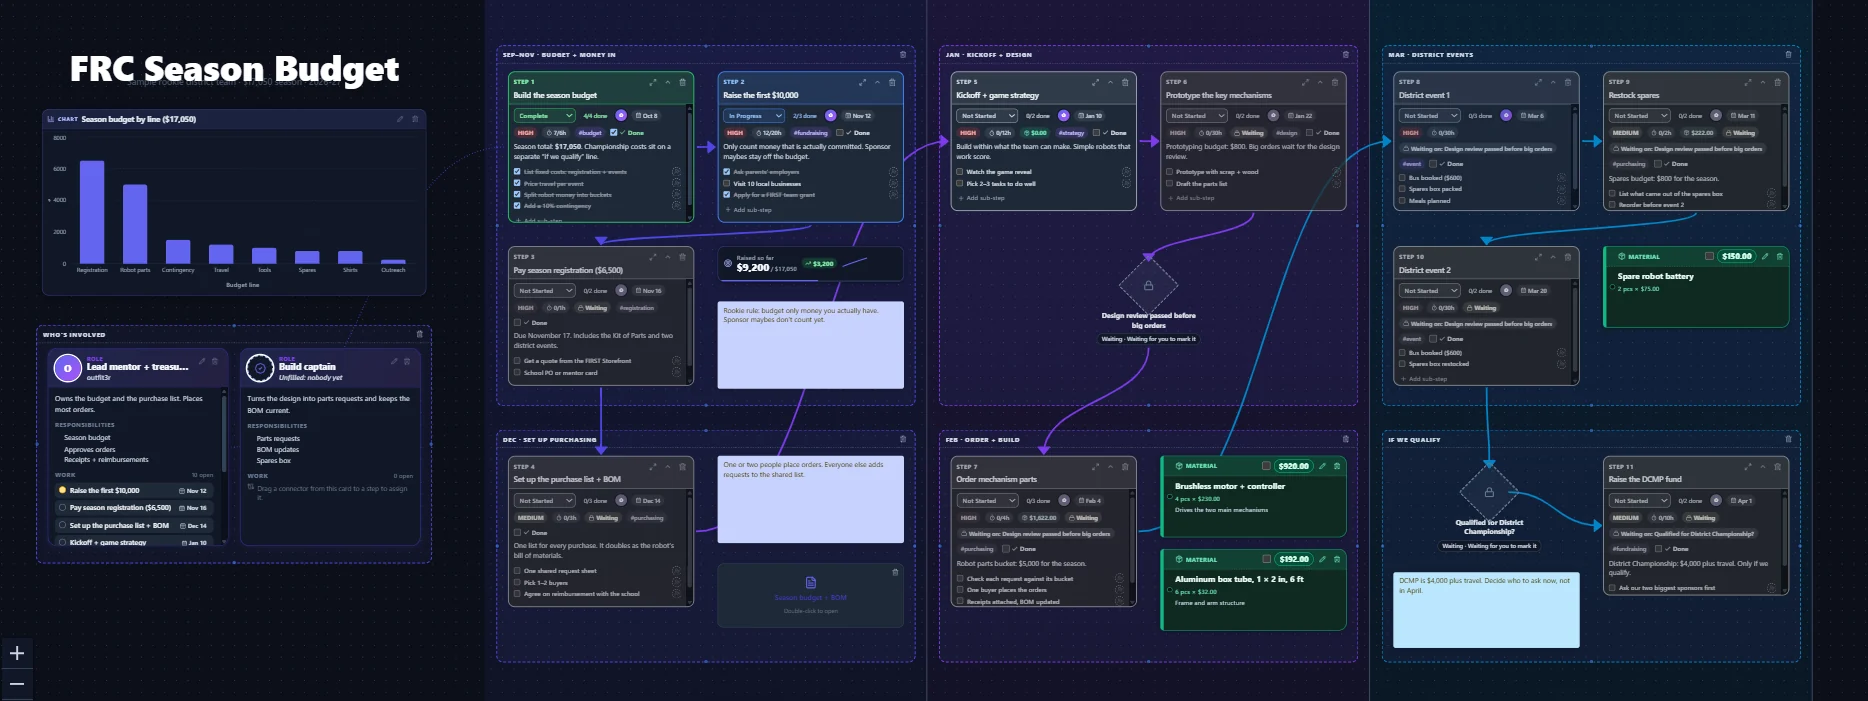Image resolution: width=1868 pixels, height=701 pixels.
Task: Open Step 3 Not Started status dropdown
Action: point(544,291)
